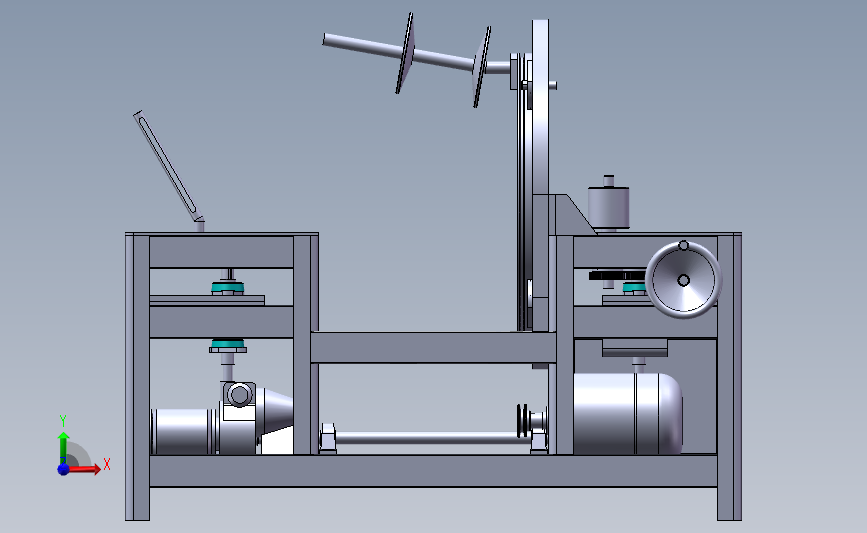Viewport: 867px width, 533px height.
Task: Select the black V-belt pulley on the drive shaft
Action: click(x=523, y=421)
